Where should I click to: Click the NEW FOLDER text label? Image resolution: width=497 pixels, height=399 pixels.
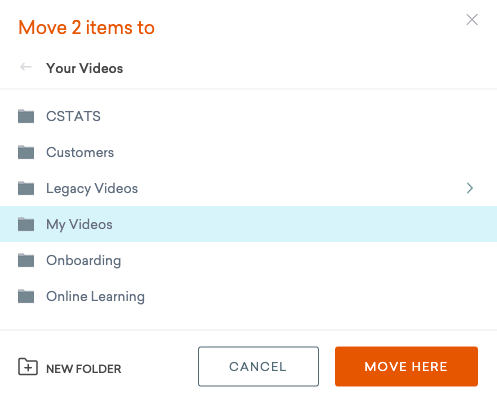click(x=84, y=369)
